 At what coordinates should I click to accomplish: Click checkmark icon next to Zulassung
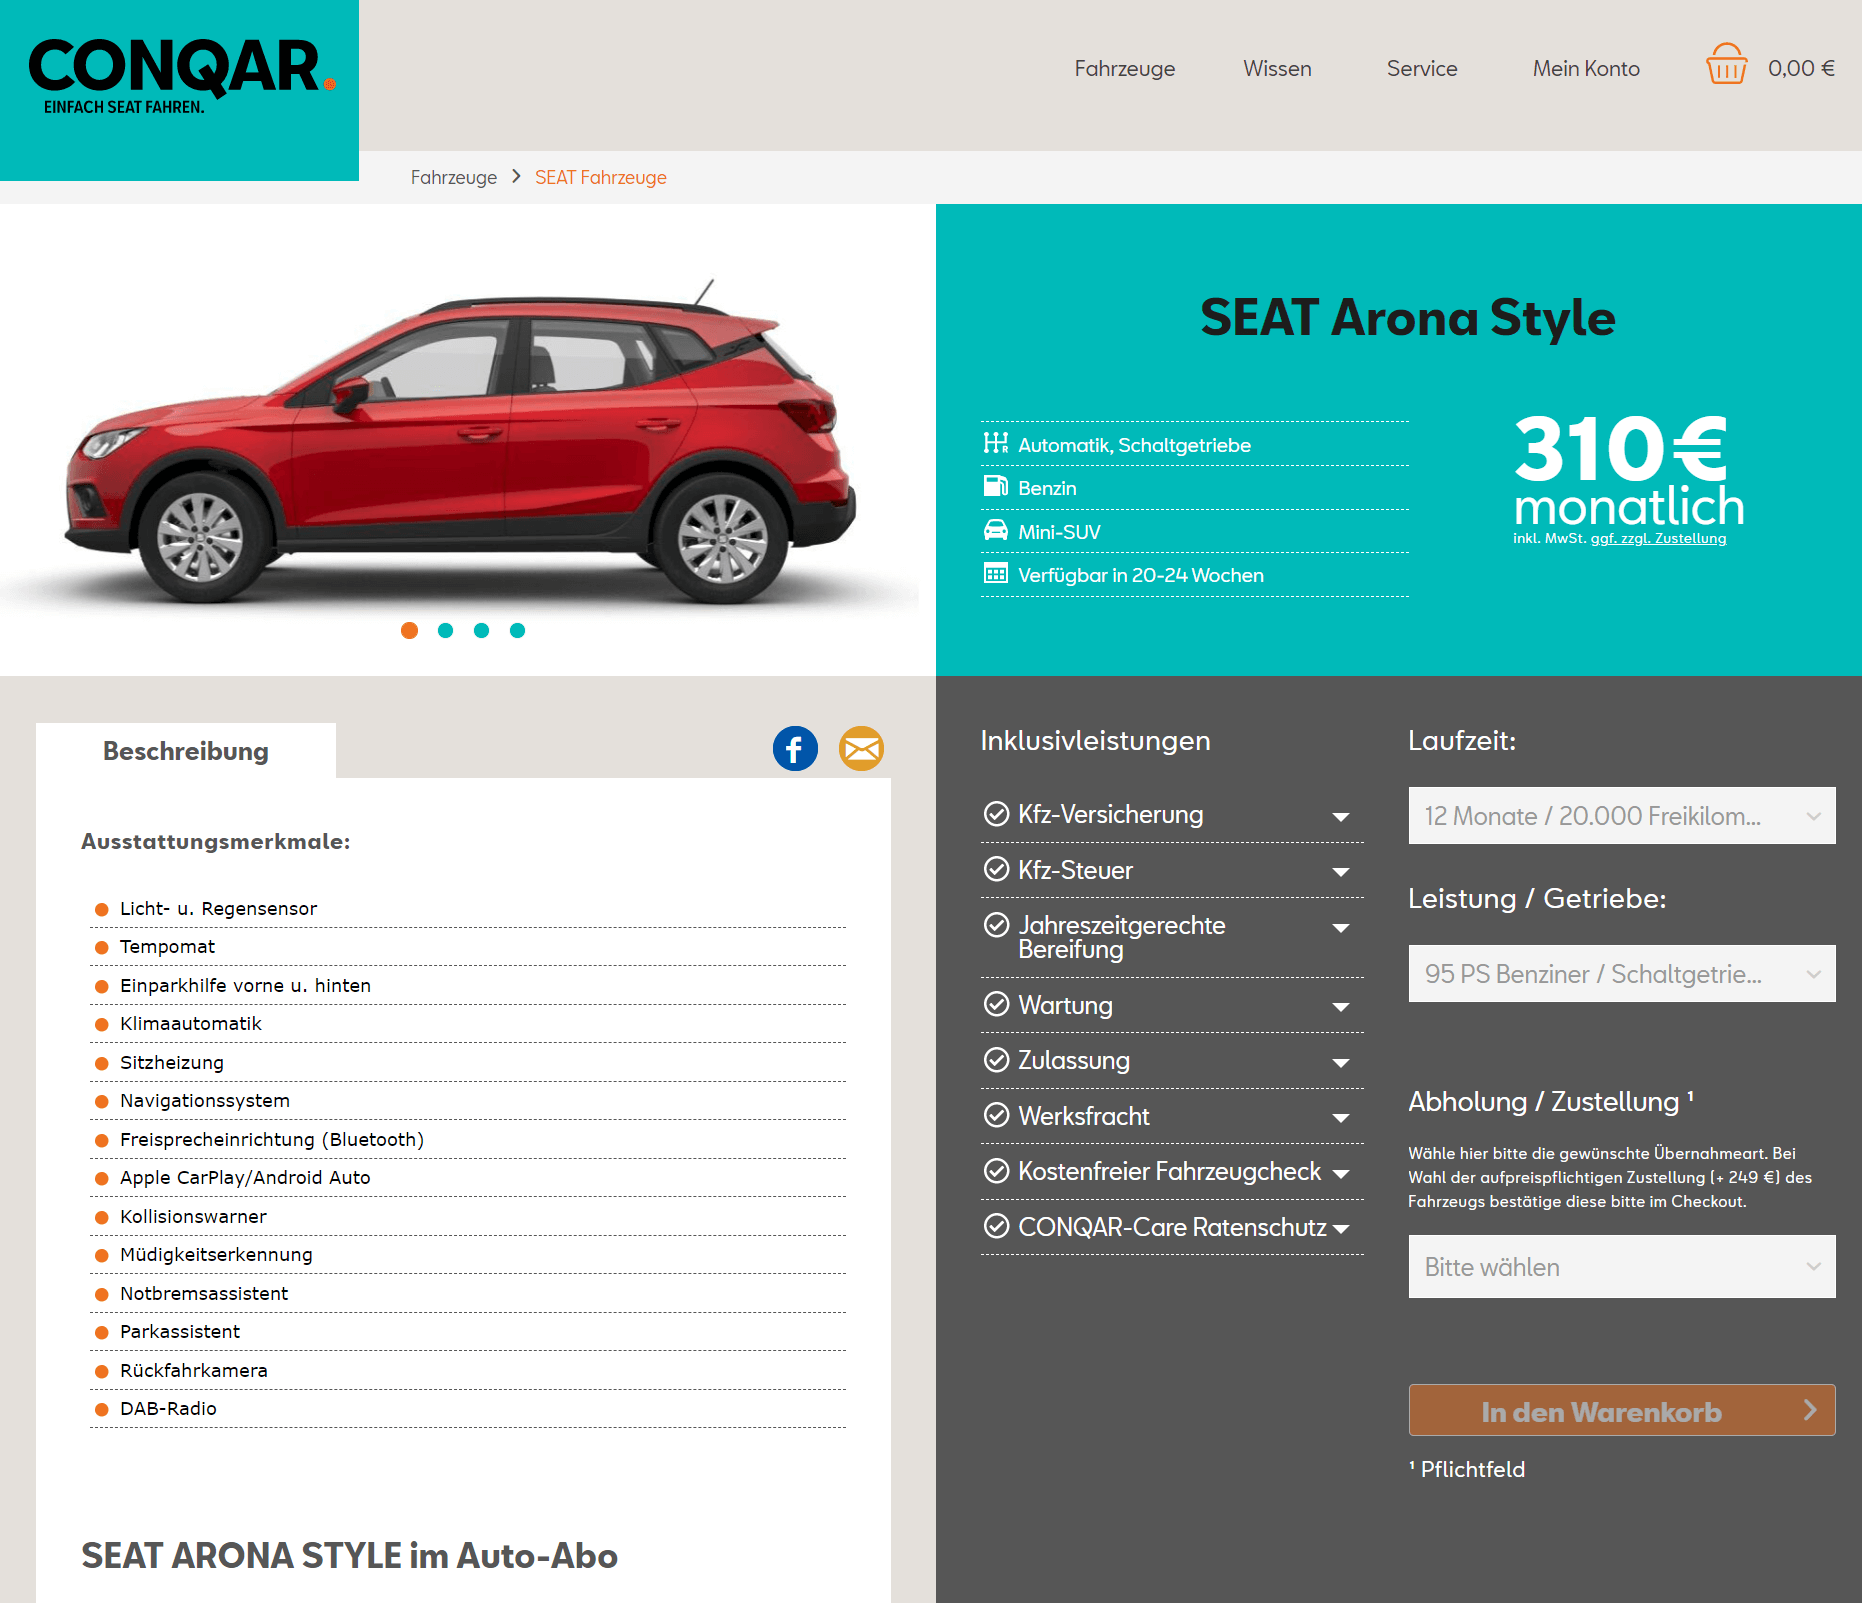(996, 1059)
